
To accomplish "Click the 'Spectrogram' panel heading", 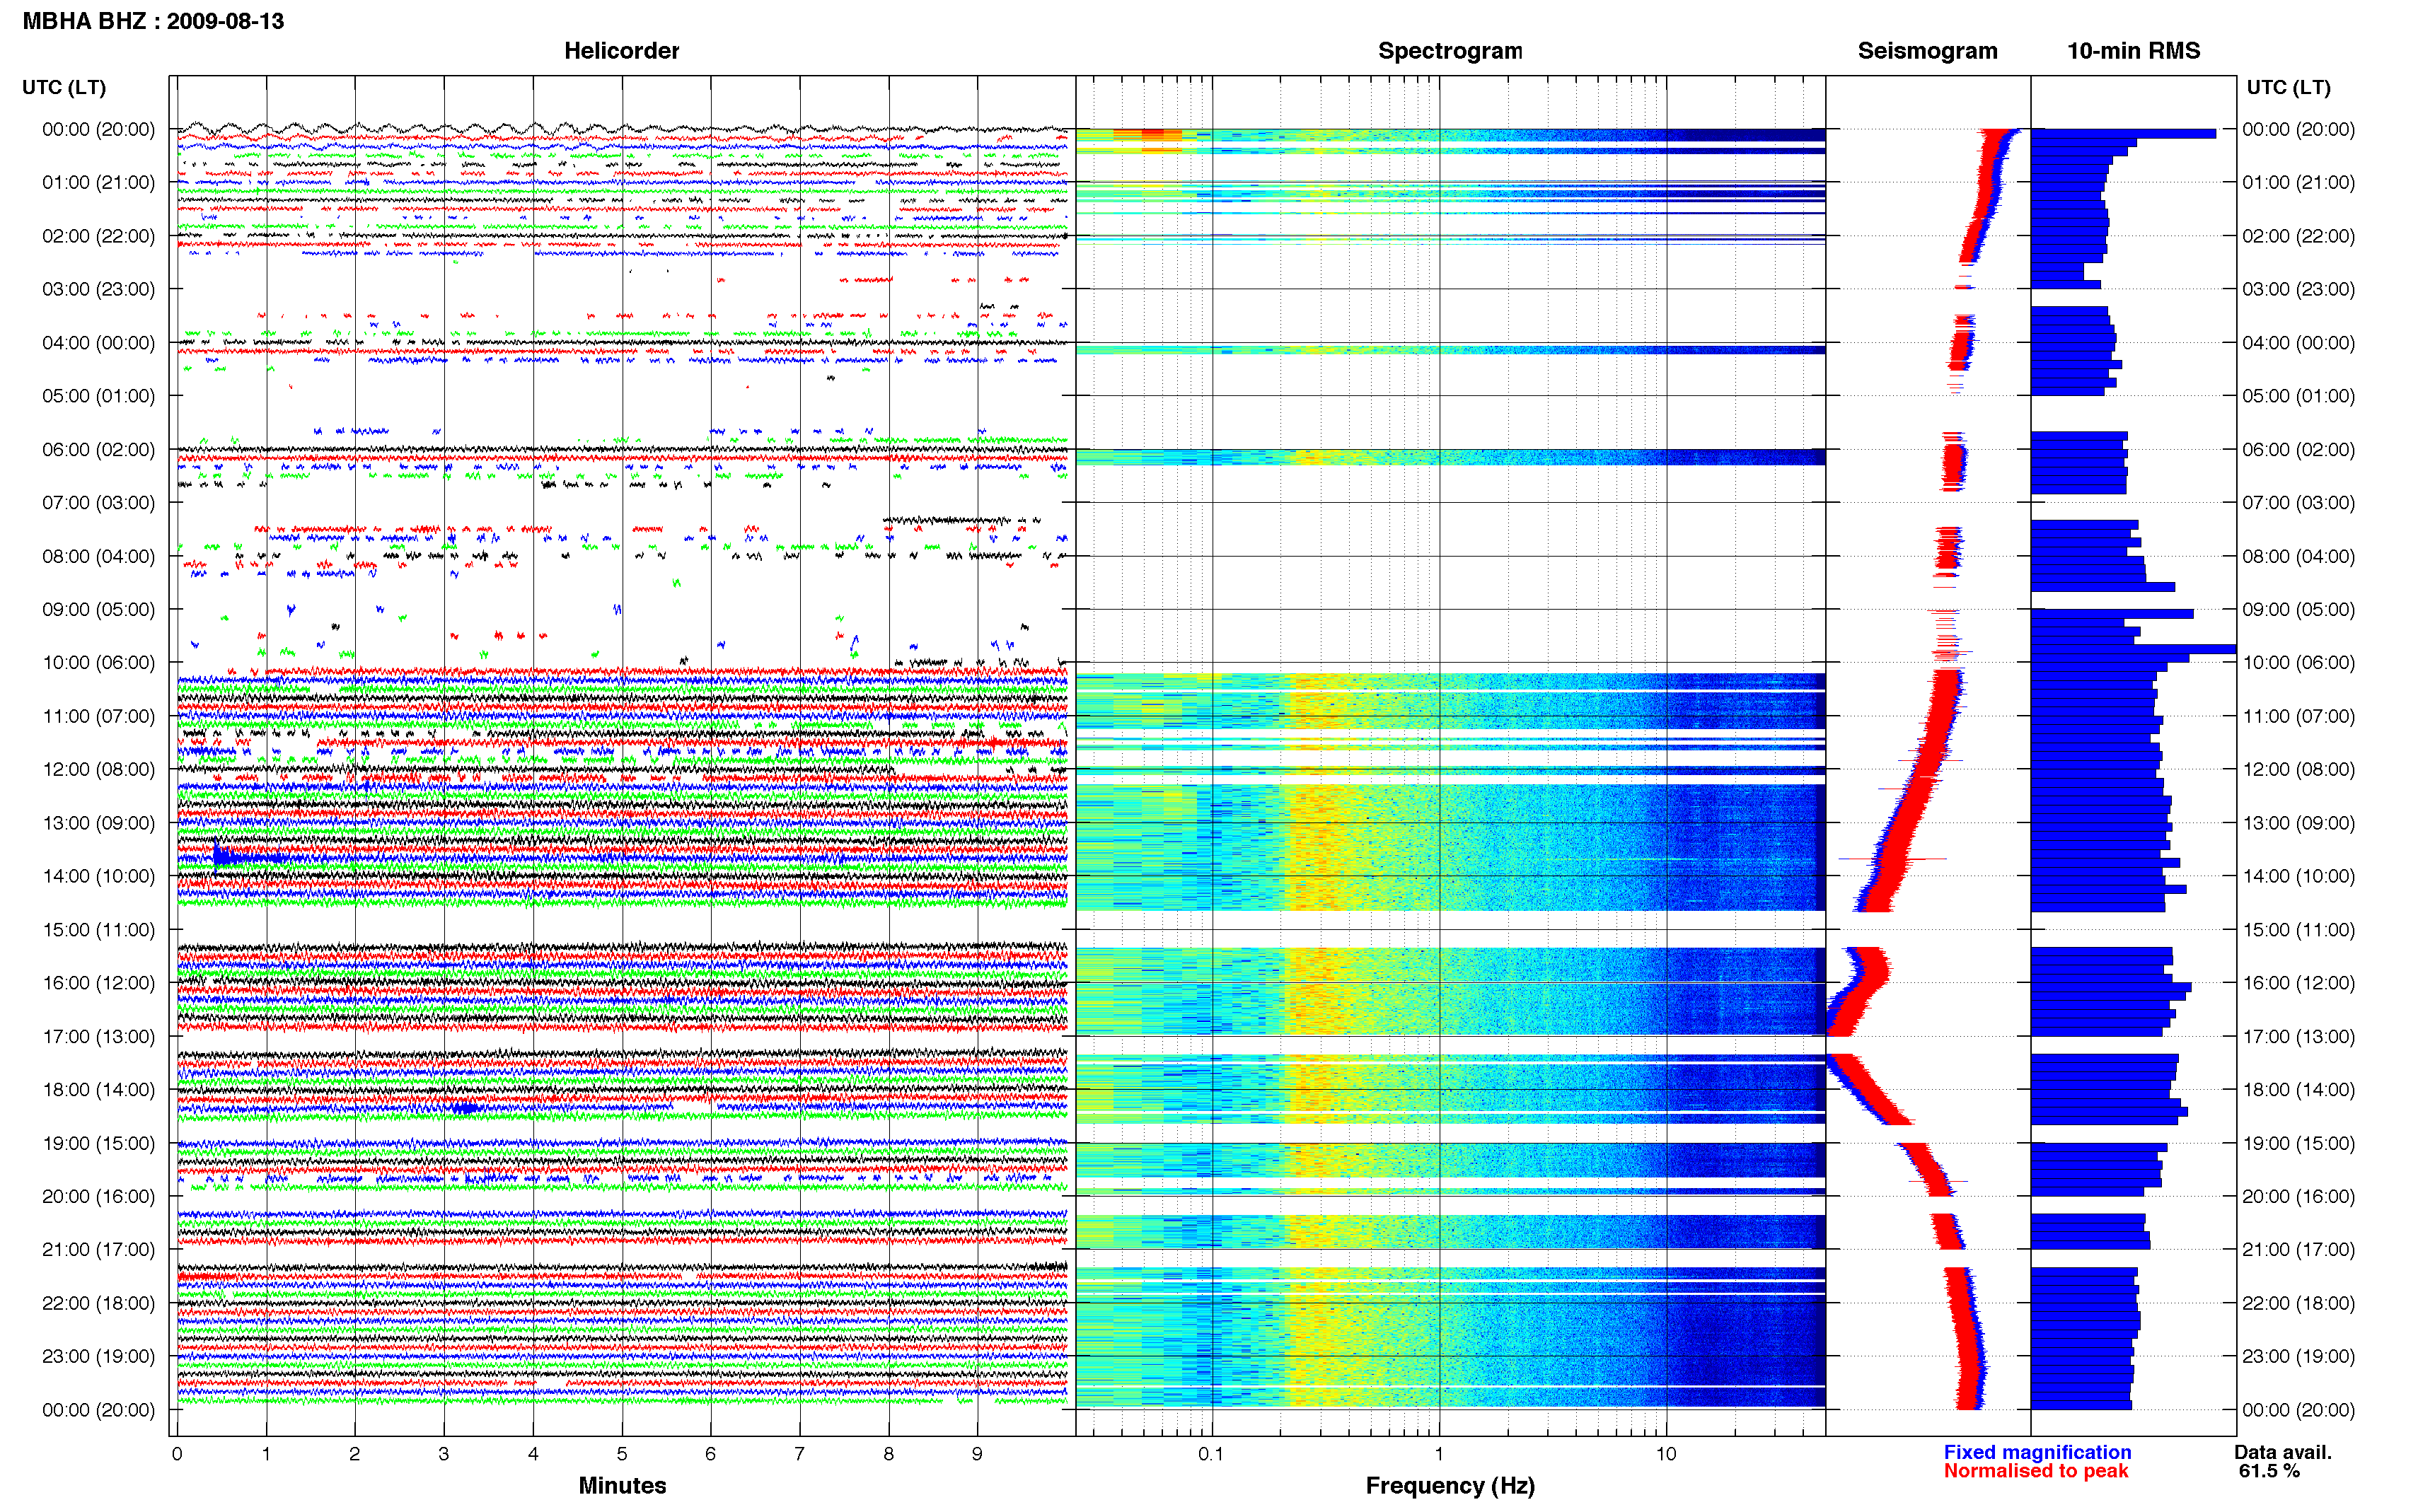I will [x=1450, y=51].
